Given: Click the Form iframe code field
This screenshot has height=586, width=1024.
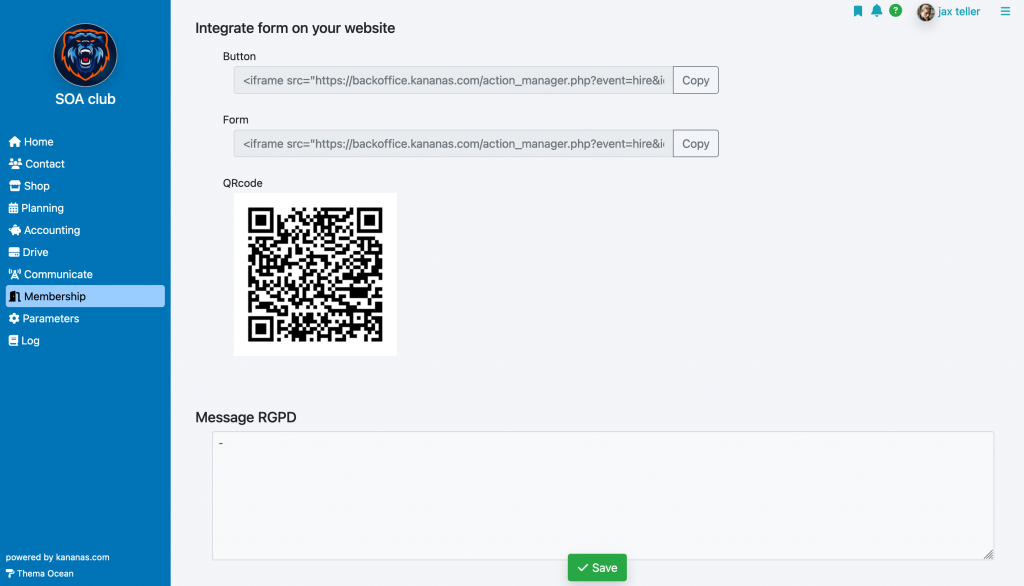Looking at the screenshot, I should (x=453, y=144).
